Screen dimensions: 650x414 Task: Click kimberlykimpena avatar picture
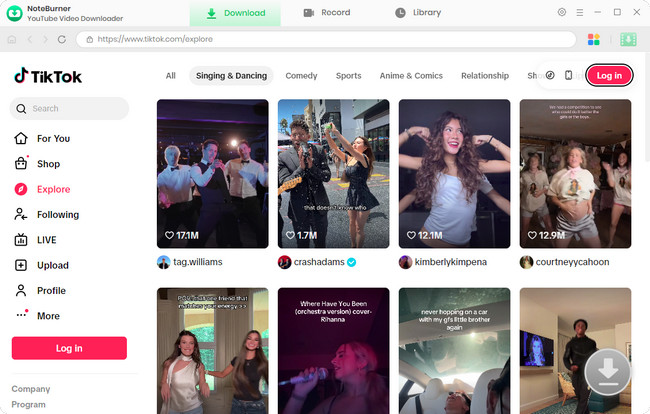pyautogui.click(x=405, y=262)
